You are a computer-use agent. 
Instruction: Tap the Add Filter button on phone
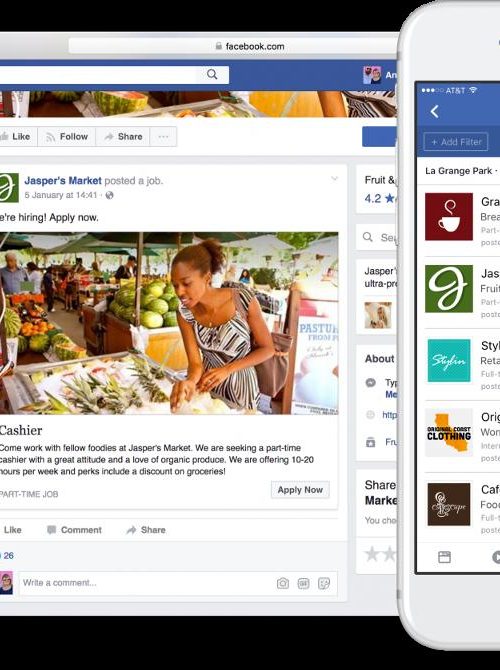pyautogui.click(x=456, y=142)
